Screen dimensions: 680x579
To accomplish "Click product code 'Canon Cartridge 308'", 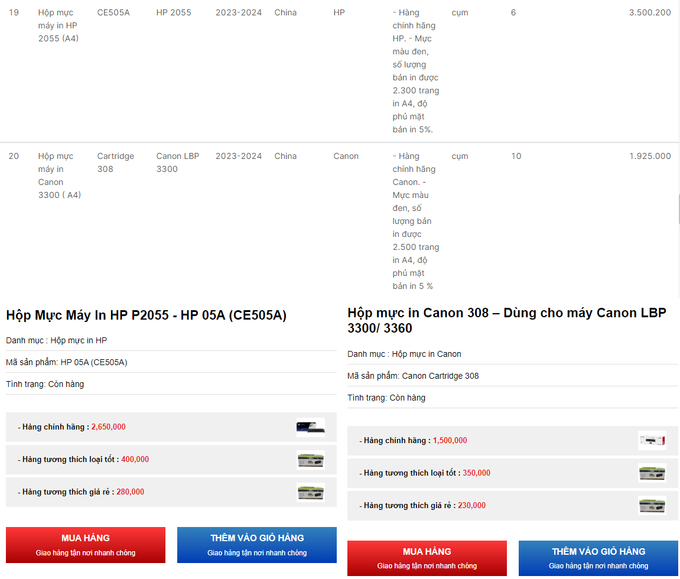I will [x=440, y=376].
